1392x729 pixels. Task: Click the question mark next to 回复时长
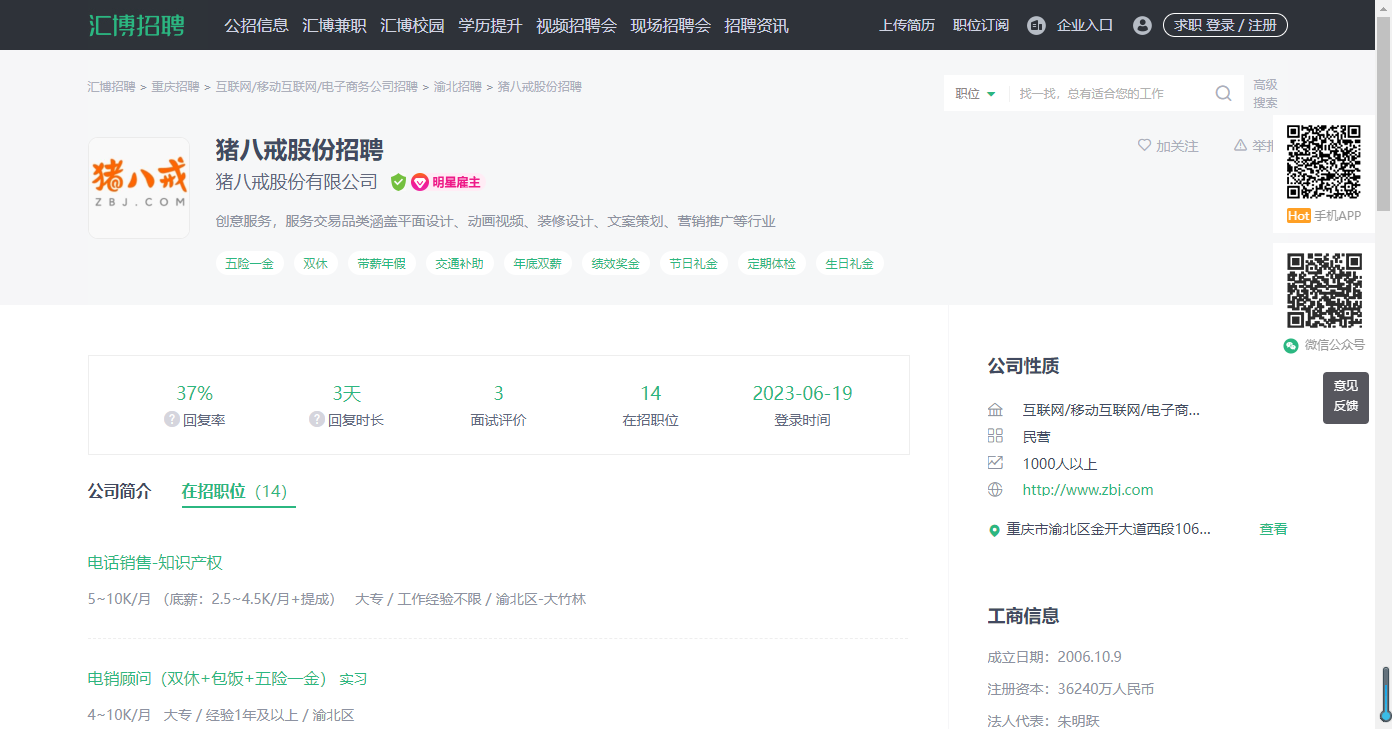coord(317,420)
